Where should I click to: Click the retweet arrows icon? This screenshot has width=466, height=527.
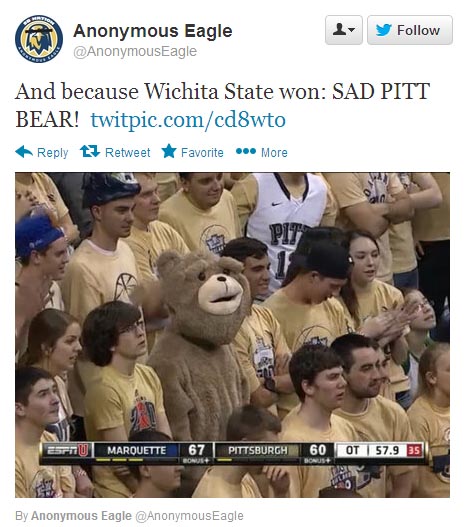pyautogui.click(x=90, y=151)
